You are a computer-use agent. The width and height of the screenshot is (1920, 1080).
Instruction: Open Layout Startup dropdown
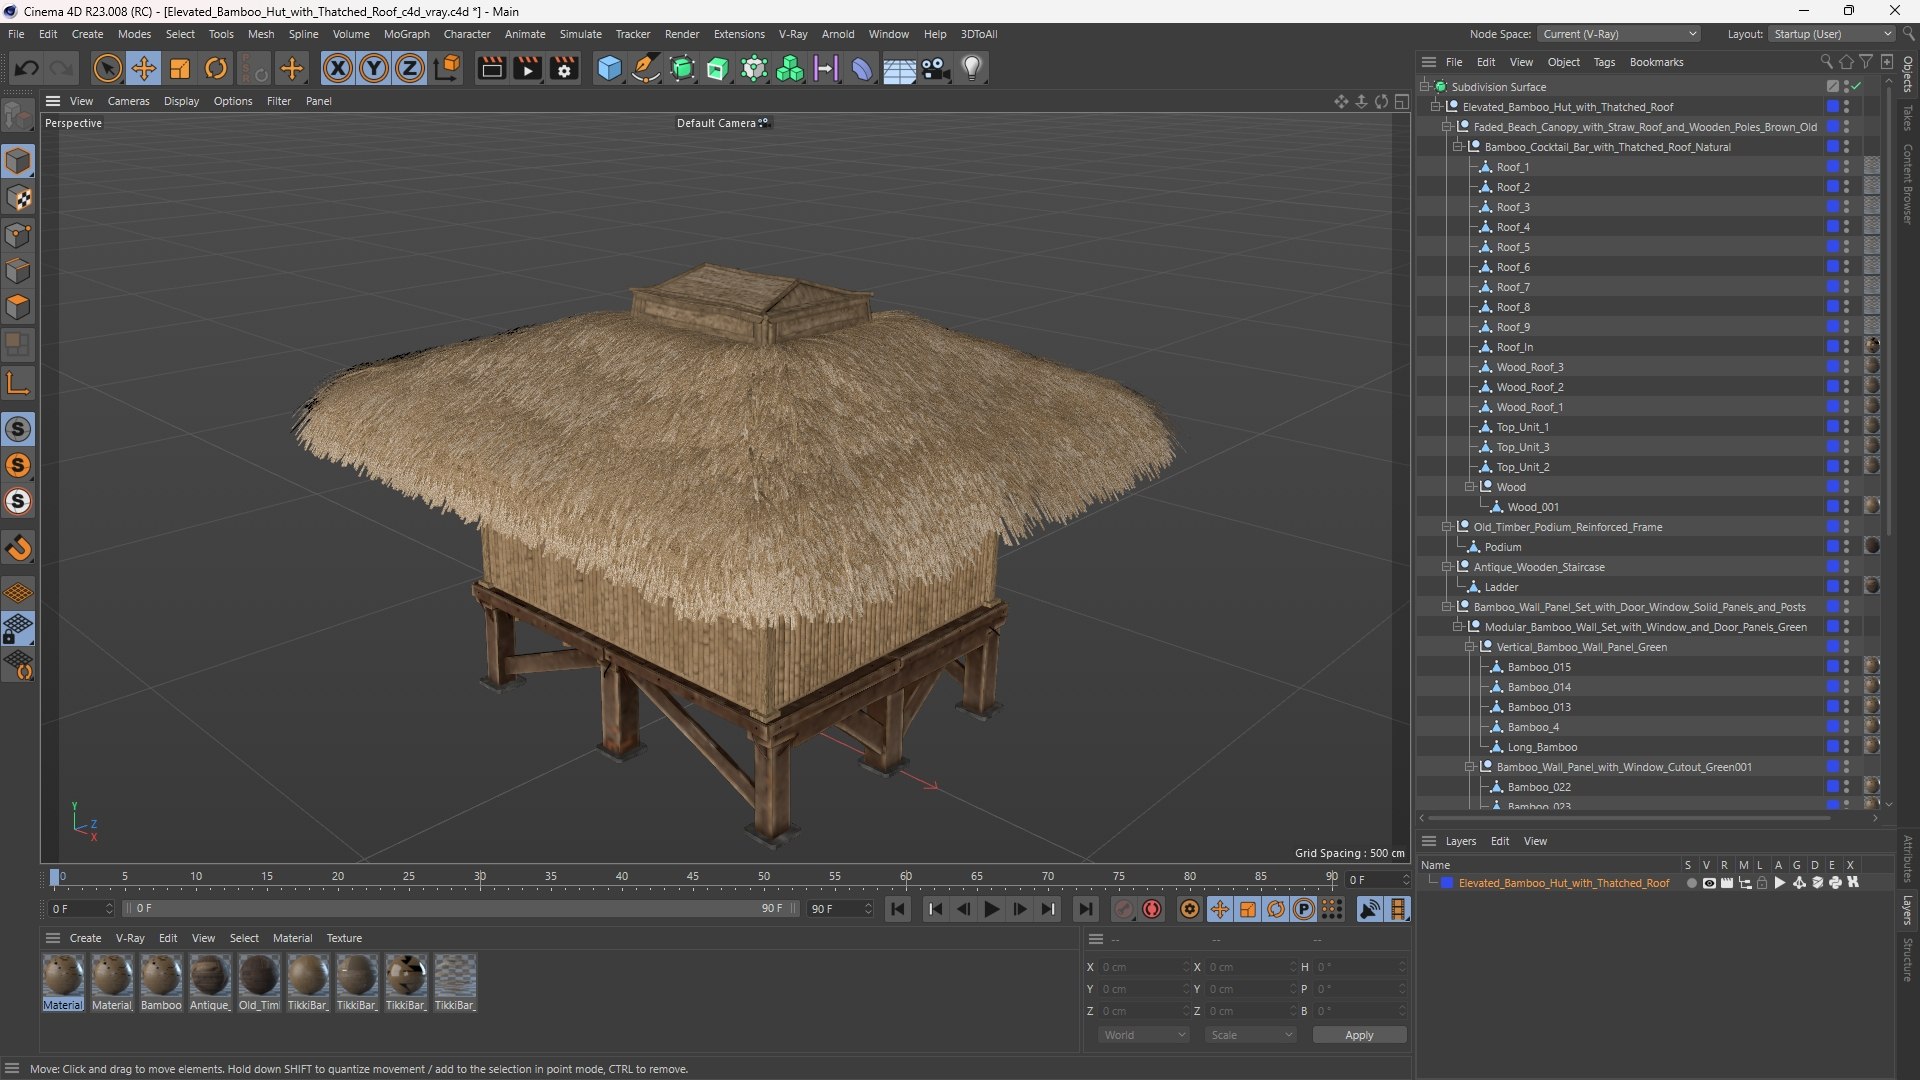[1832, 34]
